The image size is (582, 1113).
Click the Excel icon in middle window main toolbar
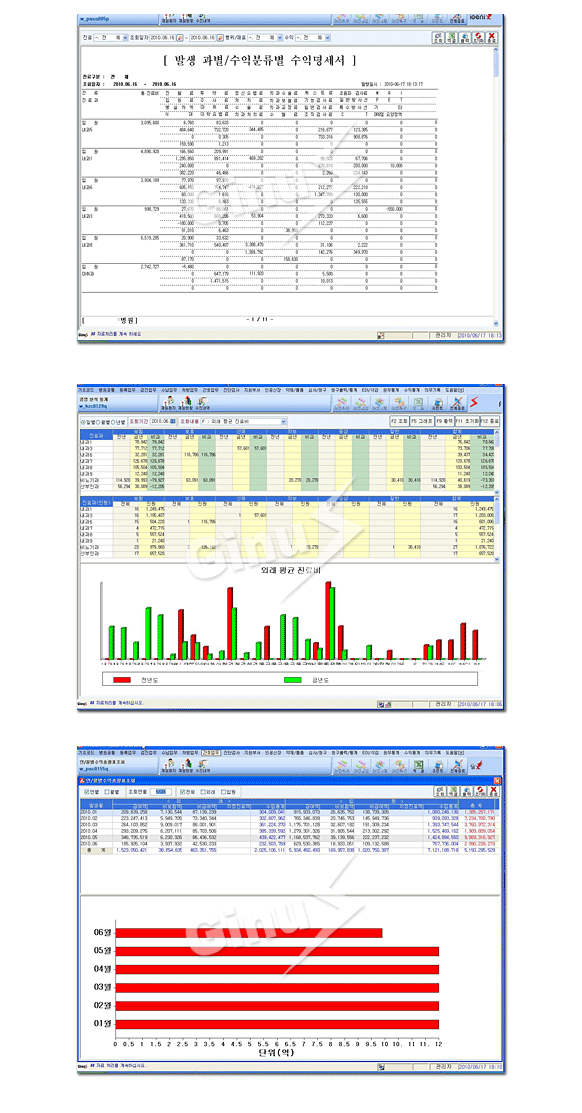(418, 403)
